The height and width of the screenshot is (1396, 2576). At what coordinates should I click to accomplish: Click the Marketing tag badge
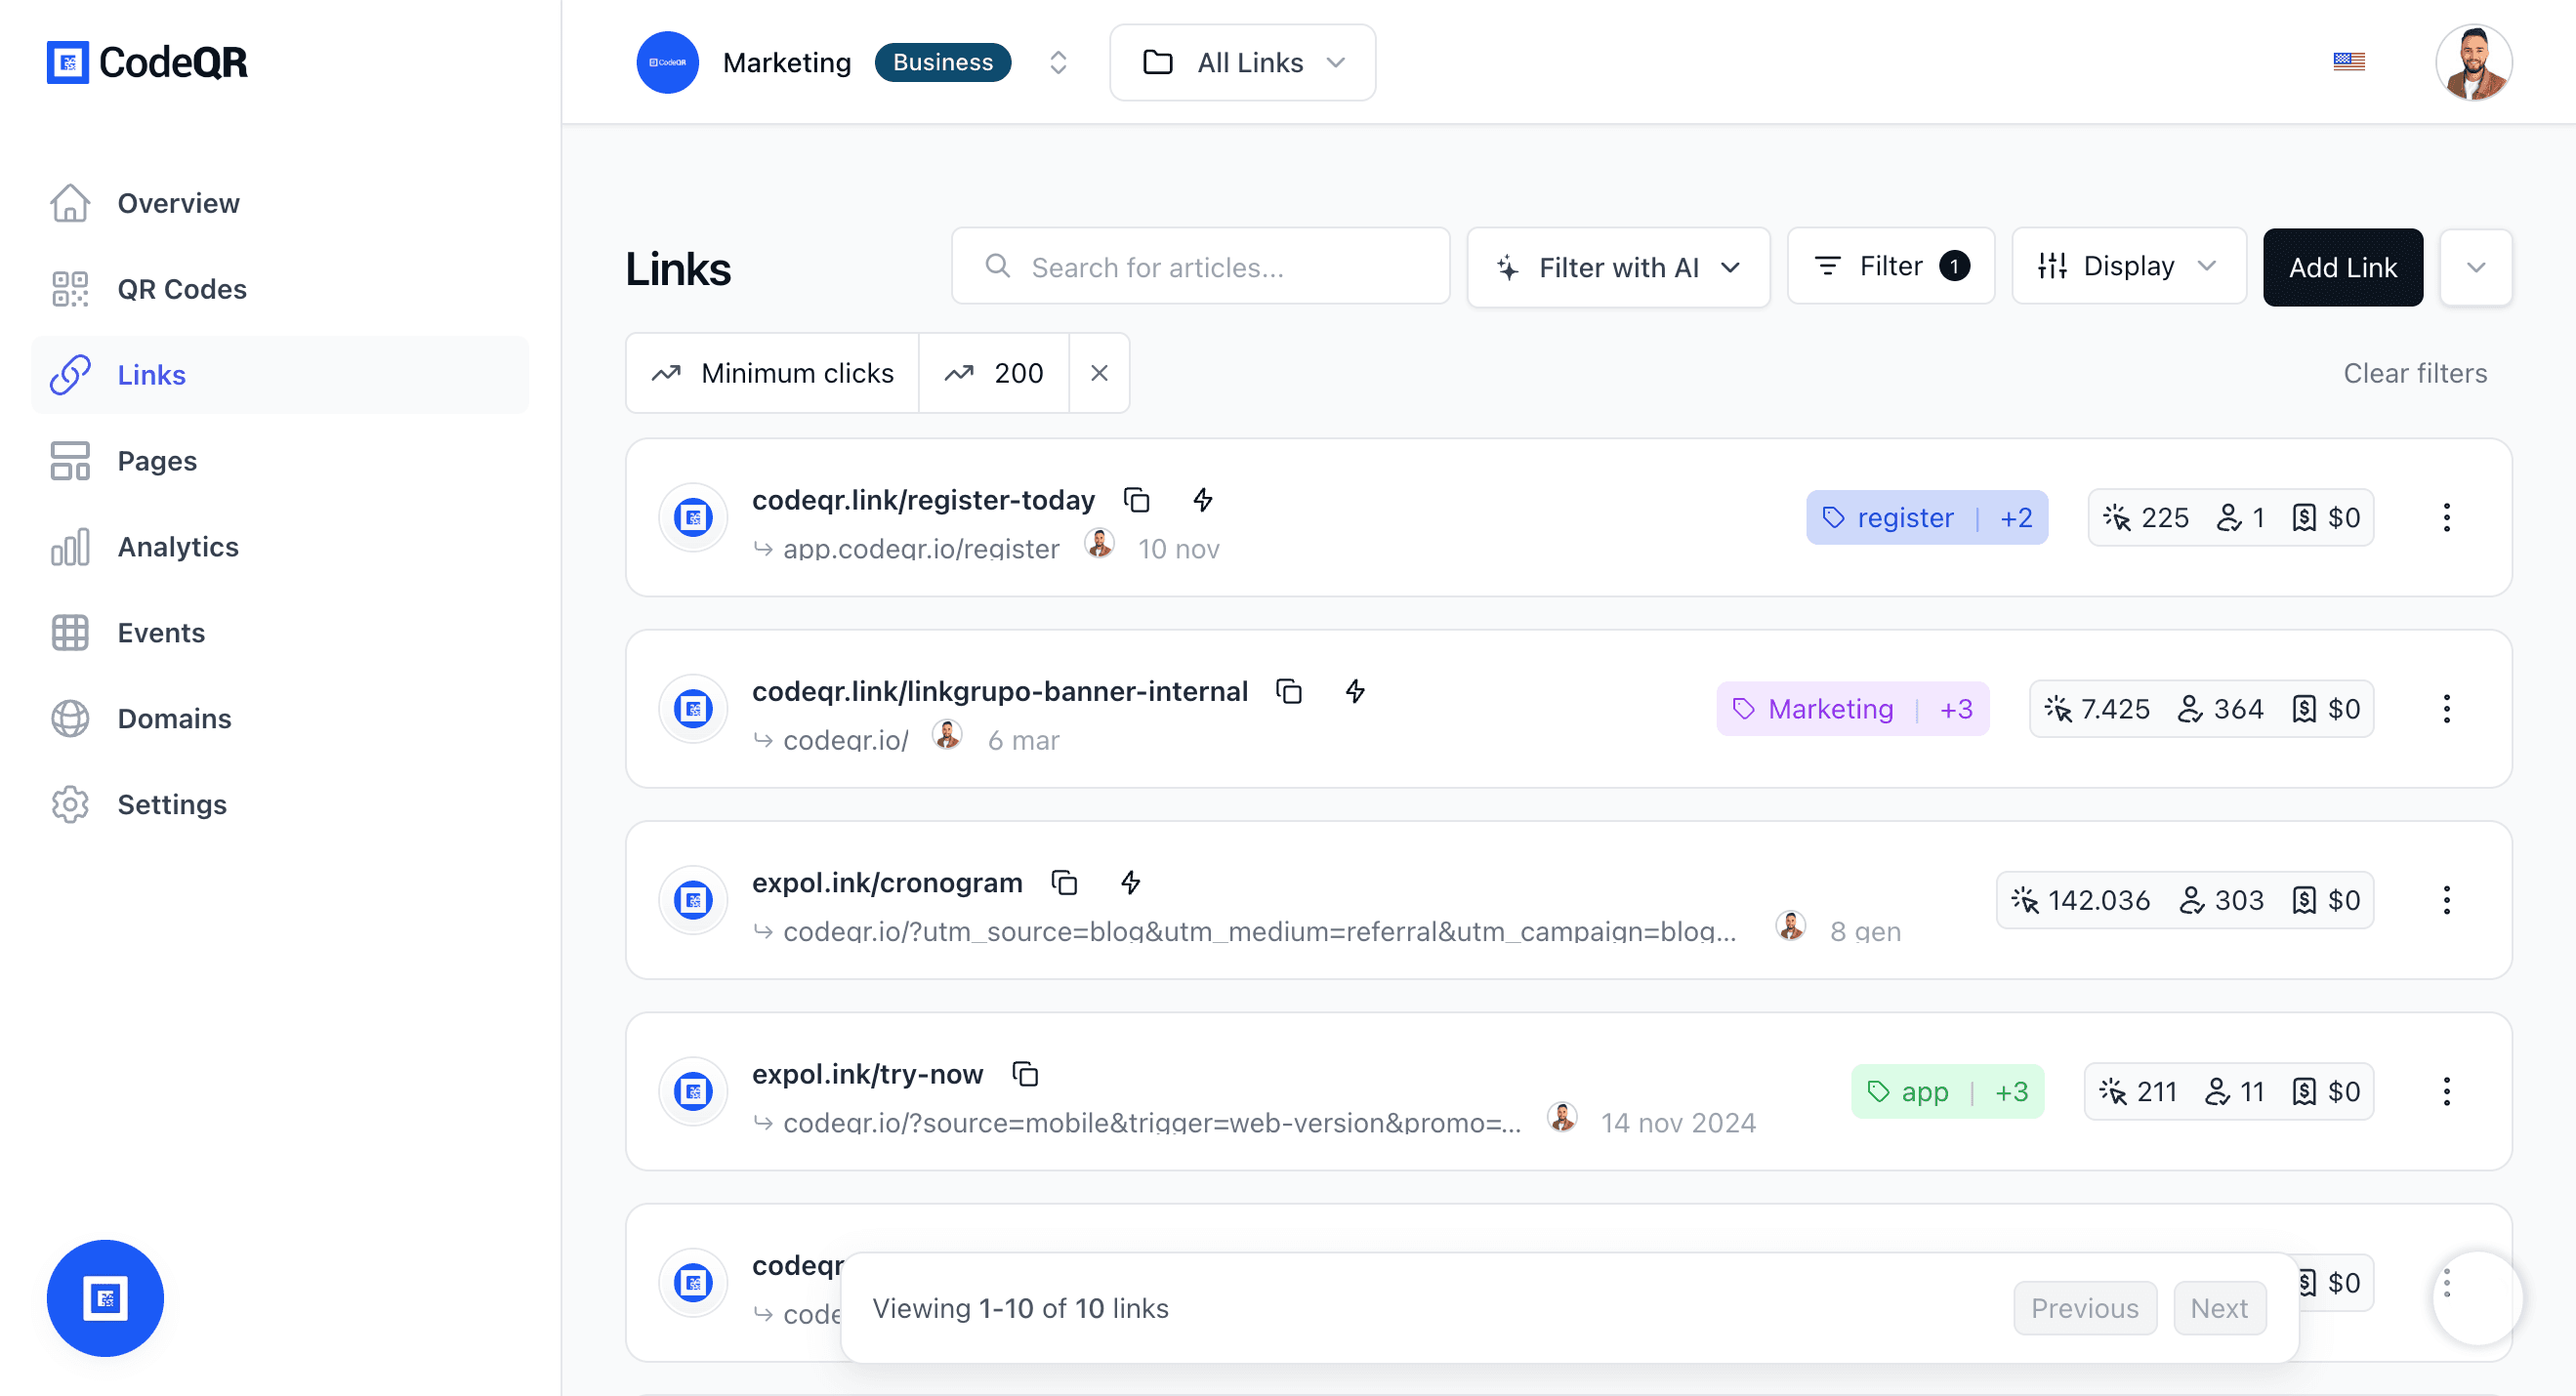[1852, 709]
